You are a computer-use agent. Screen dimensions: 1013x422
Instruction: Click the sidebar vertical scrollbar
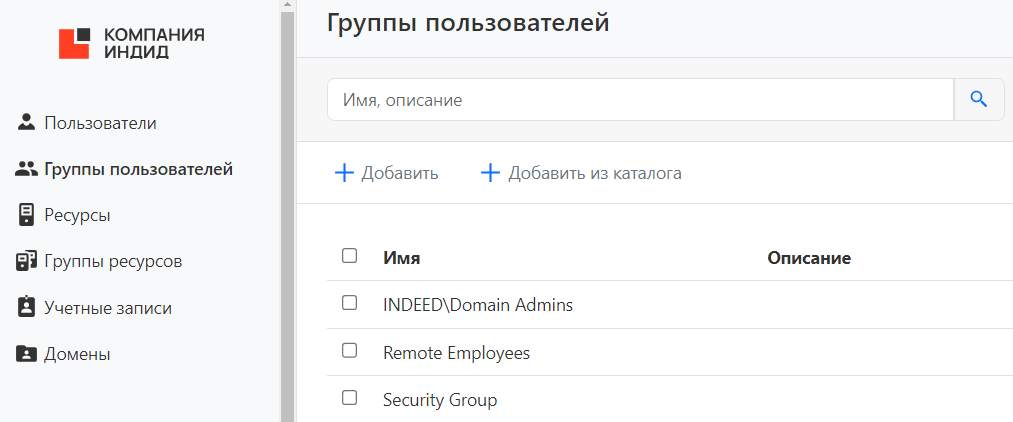288,211
